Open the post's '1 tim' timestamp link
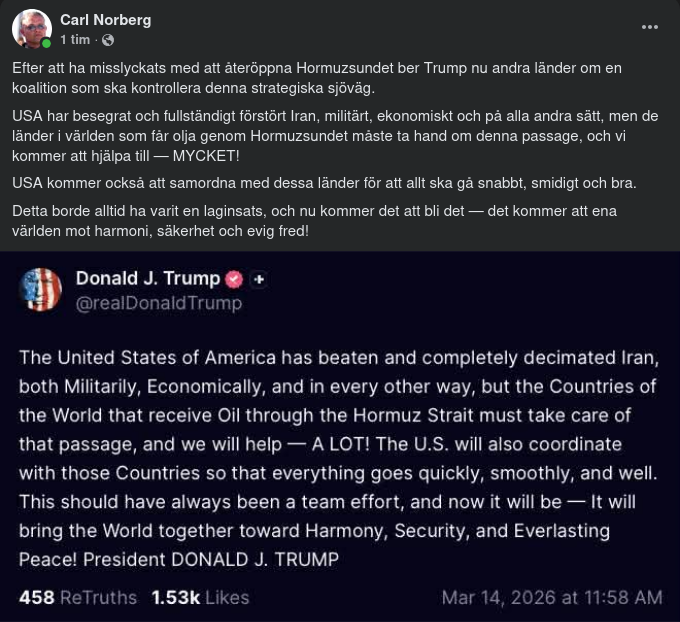 (x=75, y=40)
